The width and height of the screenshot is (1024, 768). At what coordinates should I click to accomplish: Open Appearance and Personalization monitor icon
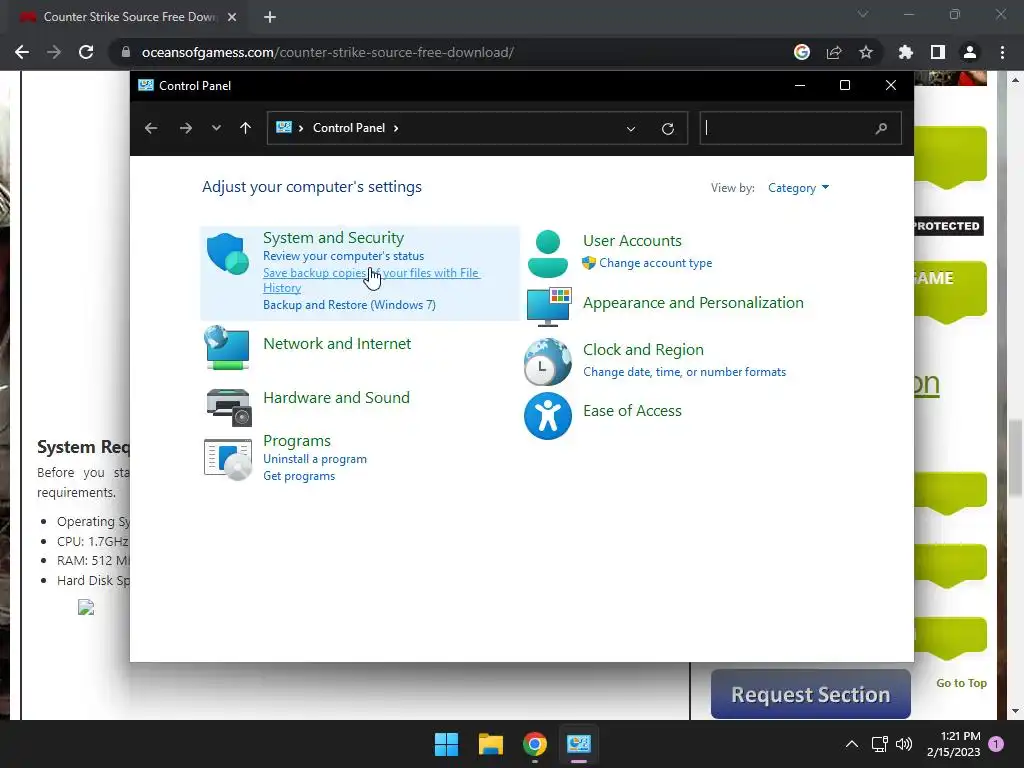pyautogui.click(x=549, y=306)
